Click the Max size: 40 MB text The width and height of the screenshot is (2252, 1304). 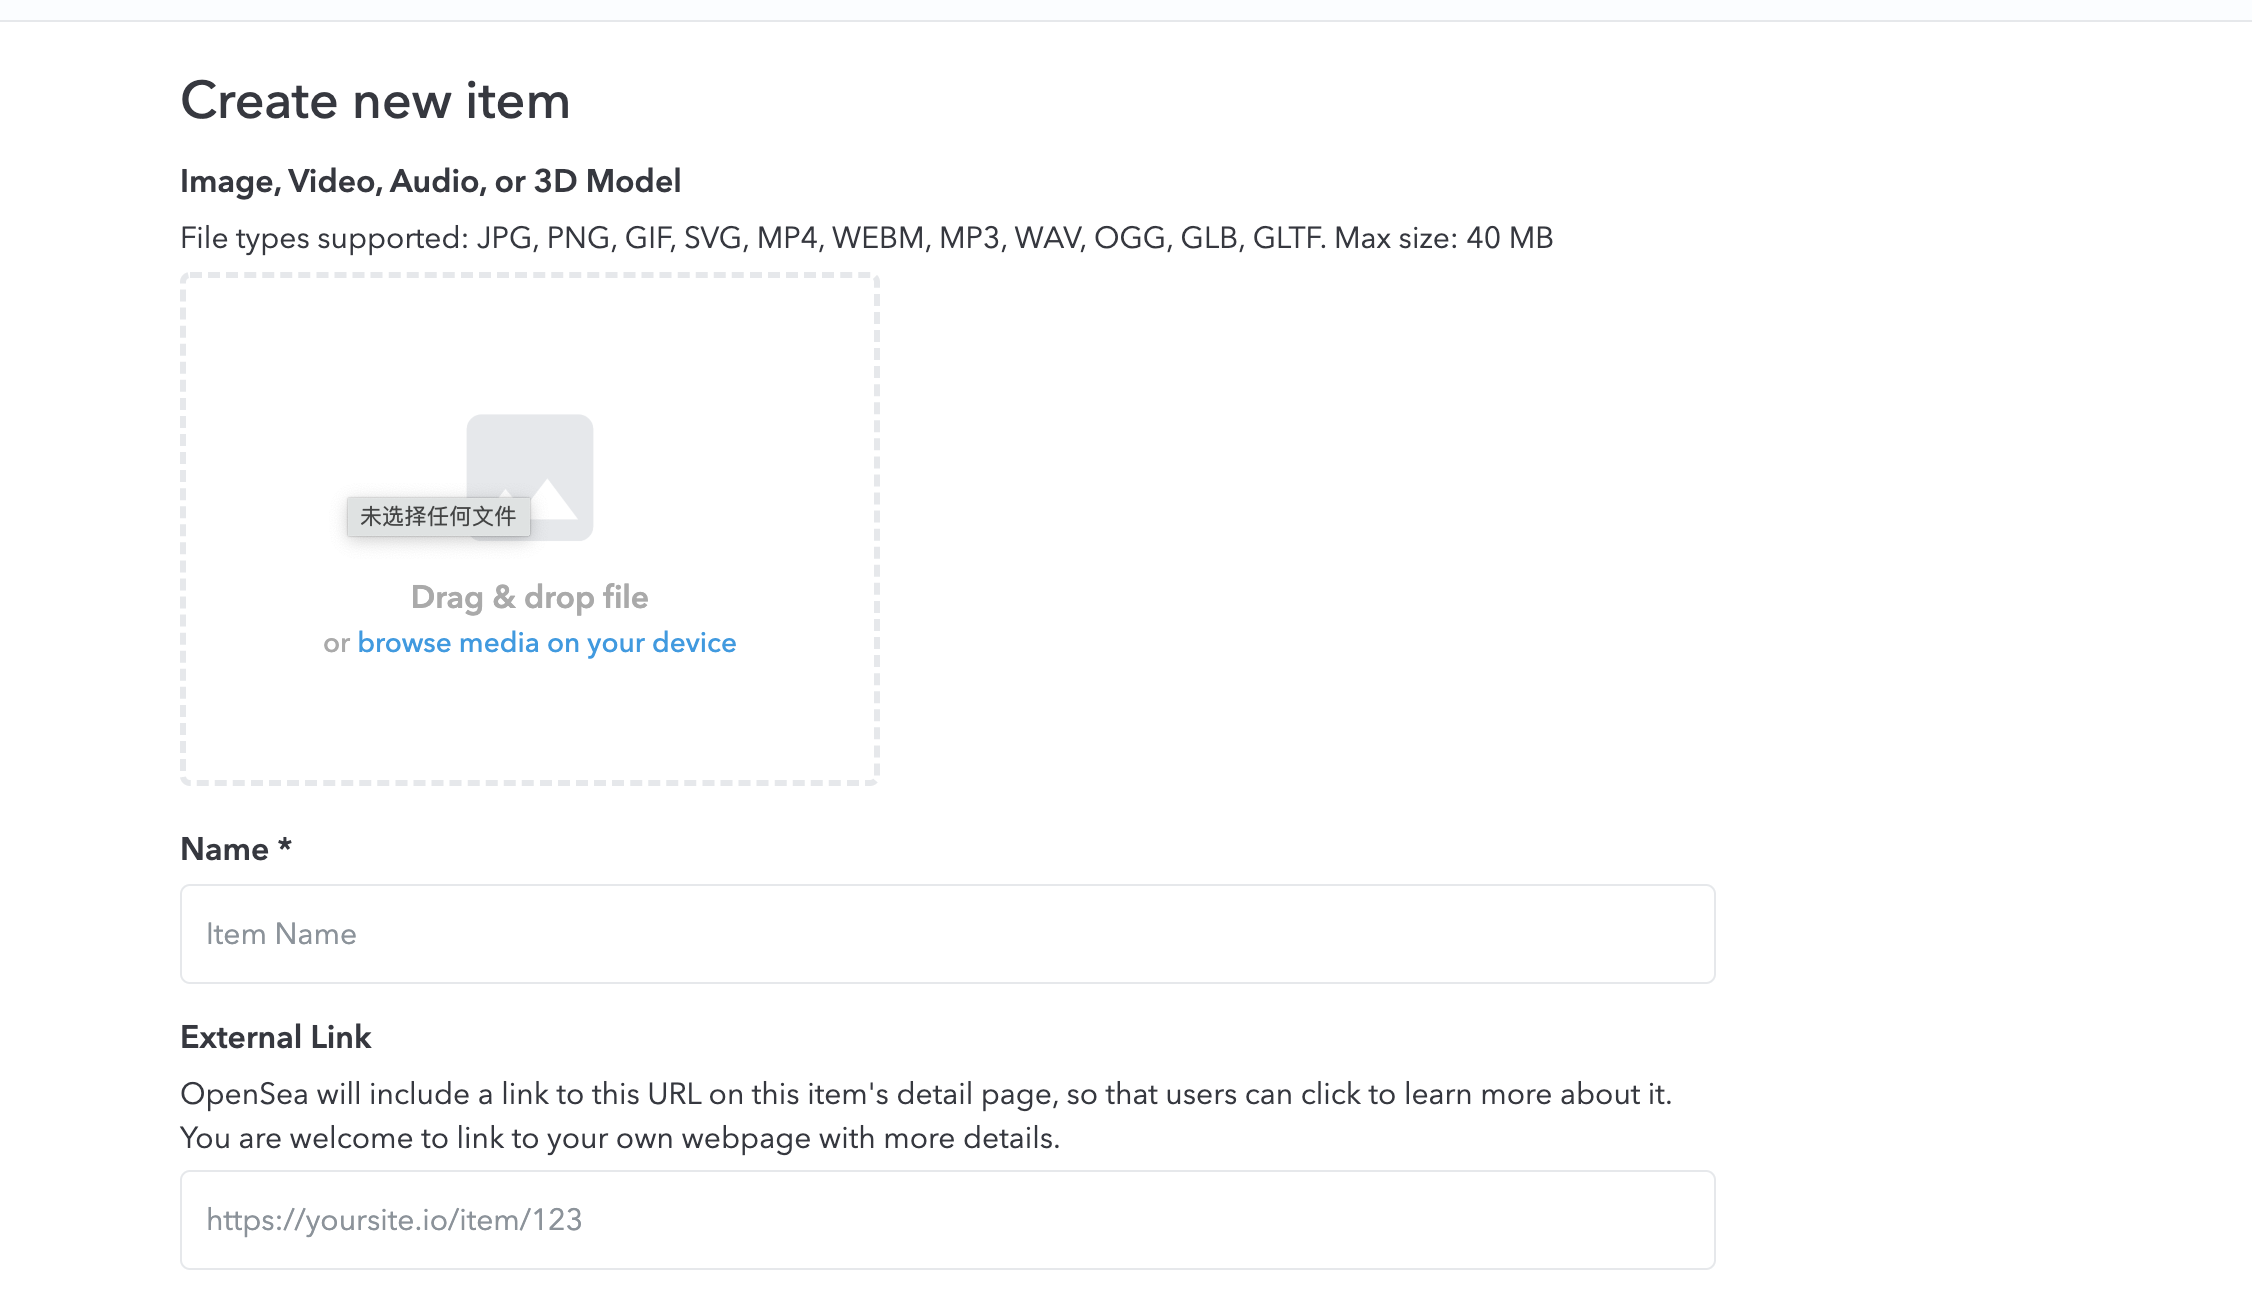1443,238
